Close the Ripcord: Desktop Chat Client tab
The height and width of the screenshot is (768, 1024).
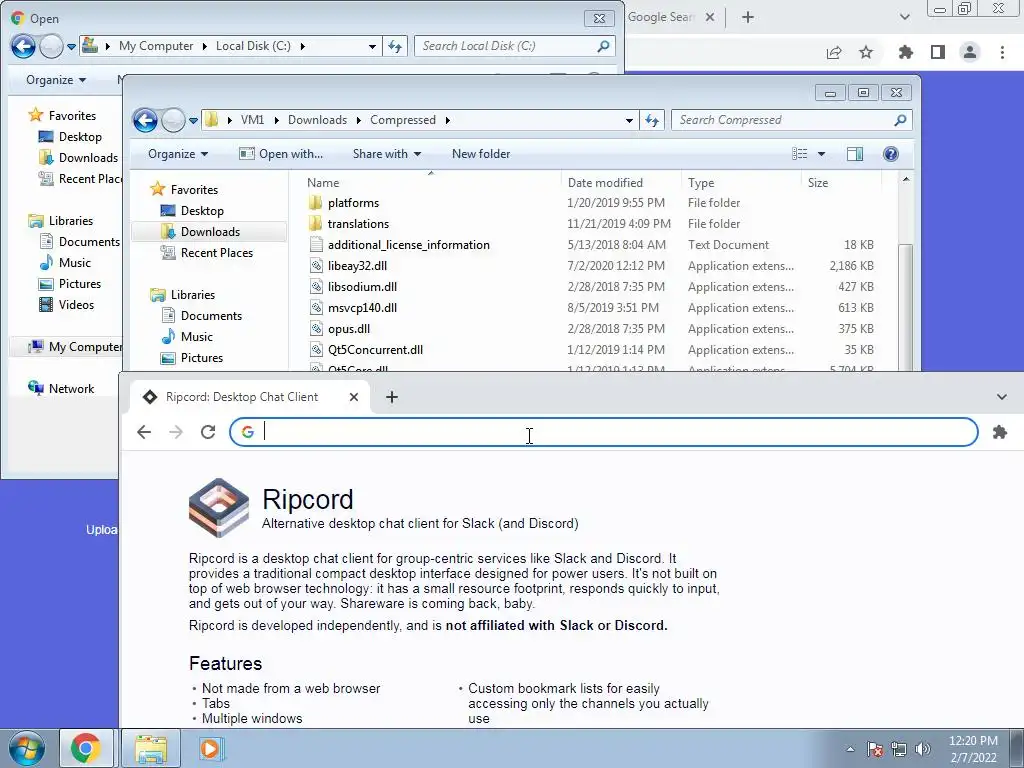353,396
